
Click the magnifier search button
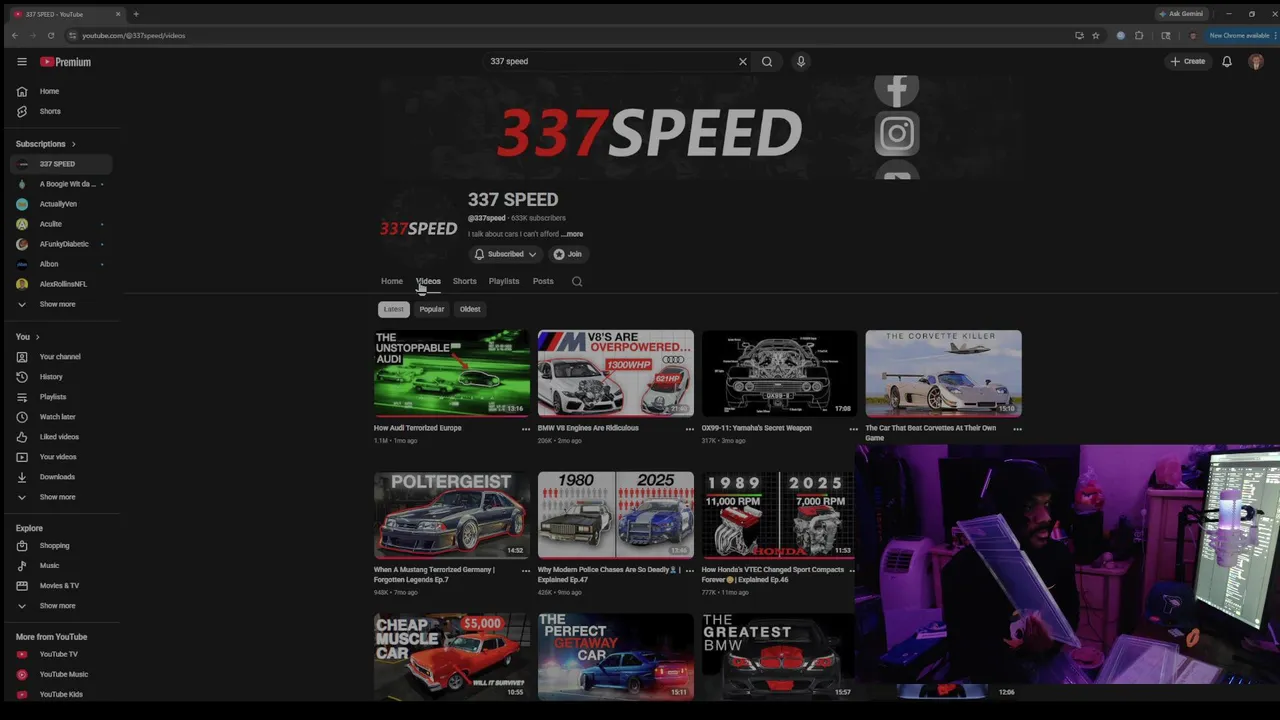(x=767, y=62)
